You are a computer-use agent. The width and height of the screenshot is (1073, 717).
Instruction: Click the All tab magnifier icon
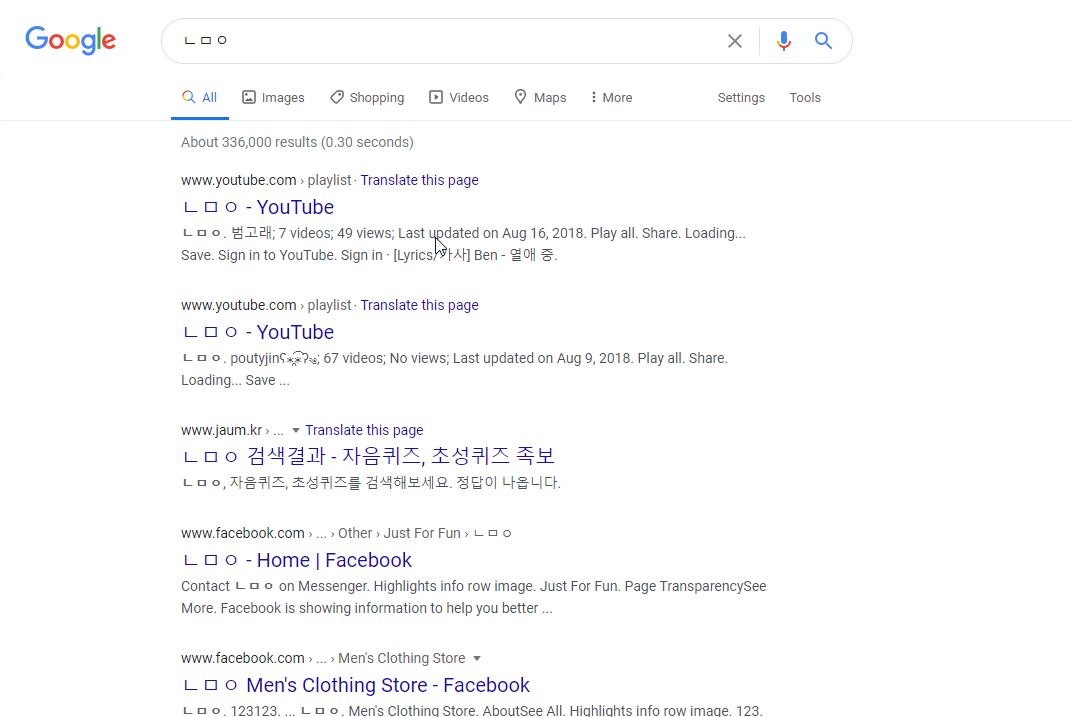(188, 97)
